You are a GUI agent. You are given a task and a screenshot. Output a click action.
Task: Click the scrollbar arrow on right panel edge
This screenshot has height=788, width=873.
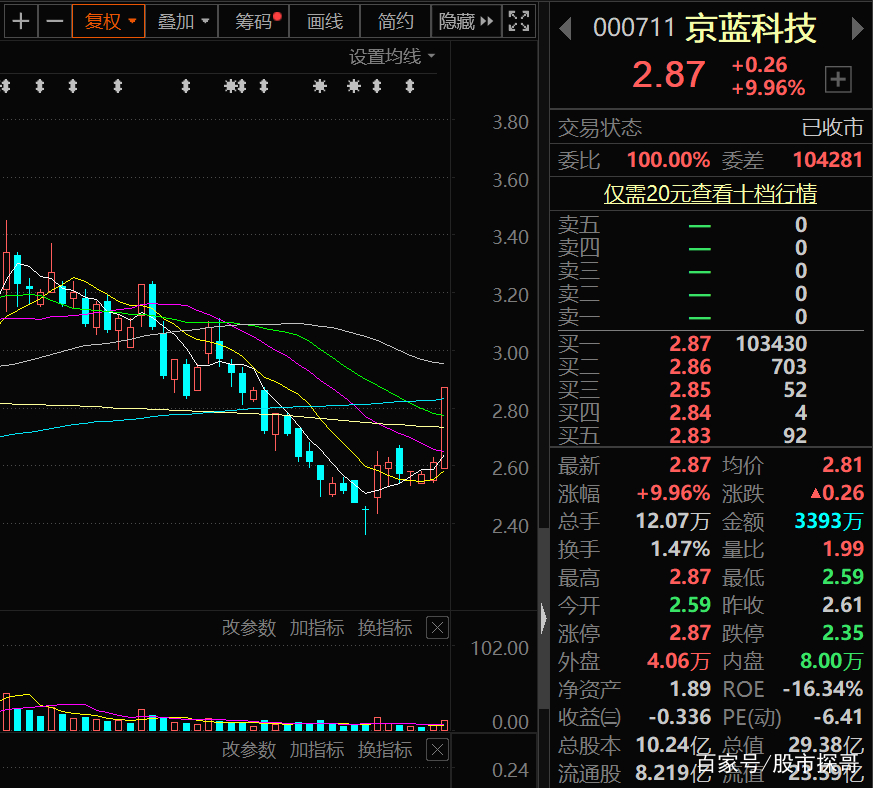(x=543, y=618)
